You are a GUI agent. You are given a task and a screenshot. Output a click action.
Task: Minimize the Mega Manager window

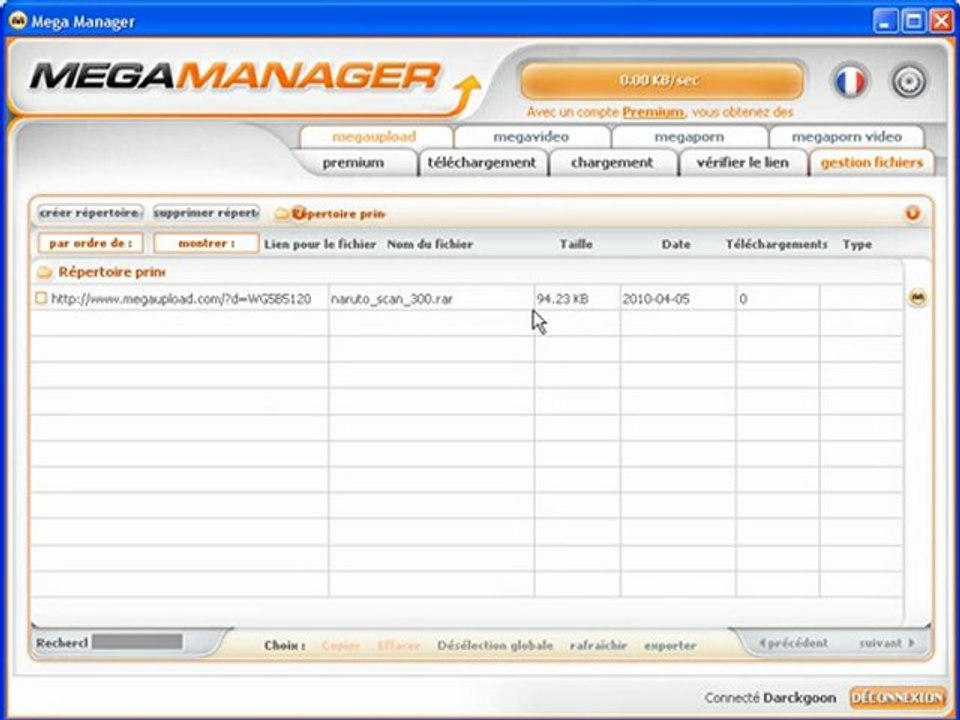(884, 22)
